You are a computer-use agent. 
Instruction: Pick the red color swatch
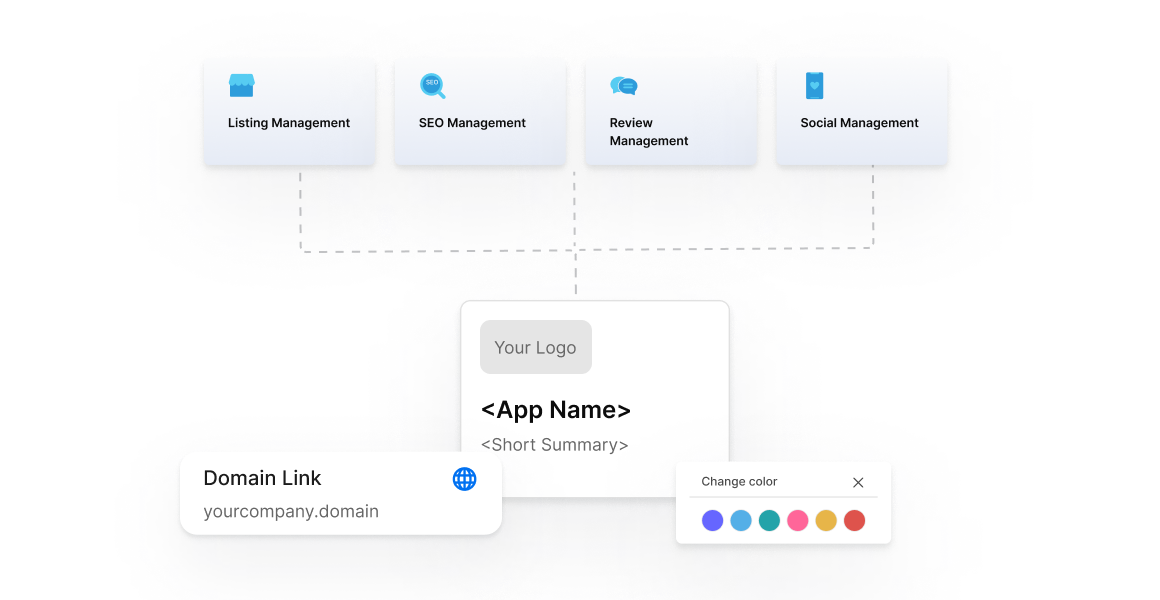tap(854, 520)
